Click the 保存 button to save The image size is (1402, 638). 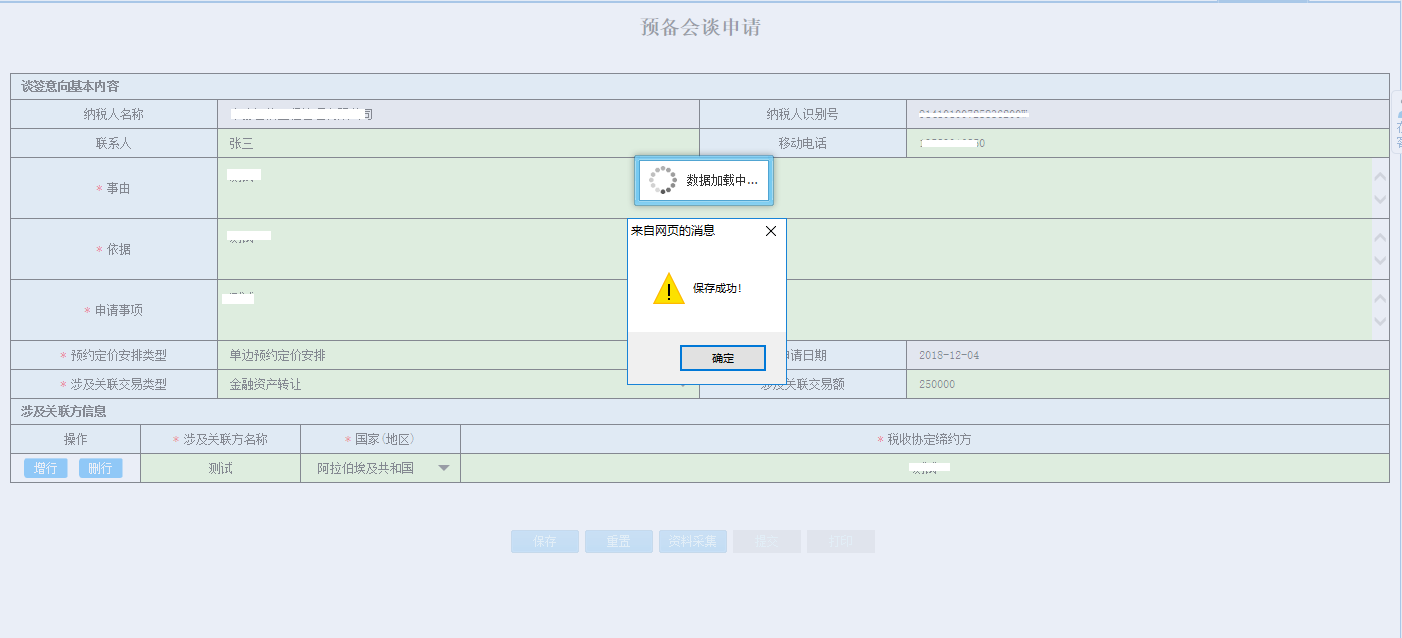[x=544, y=541]
